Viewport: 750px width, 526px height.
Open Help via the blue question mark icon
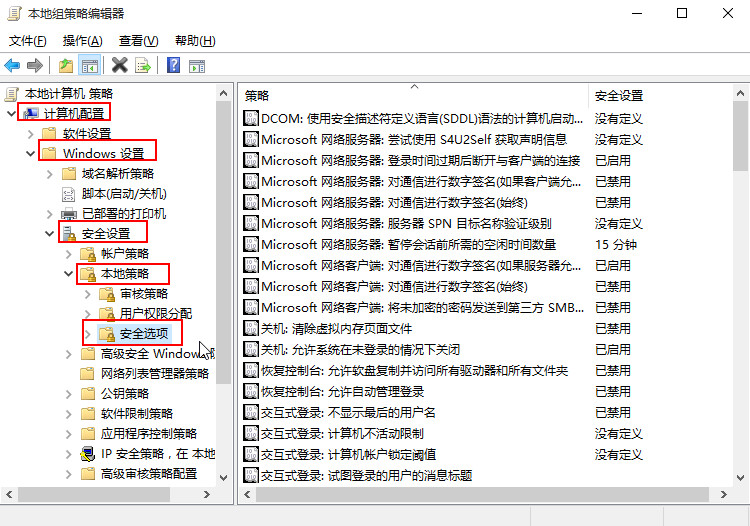click(x=173, y=66)
